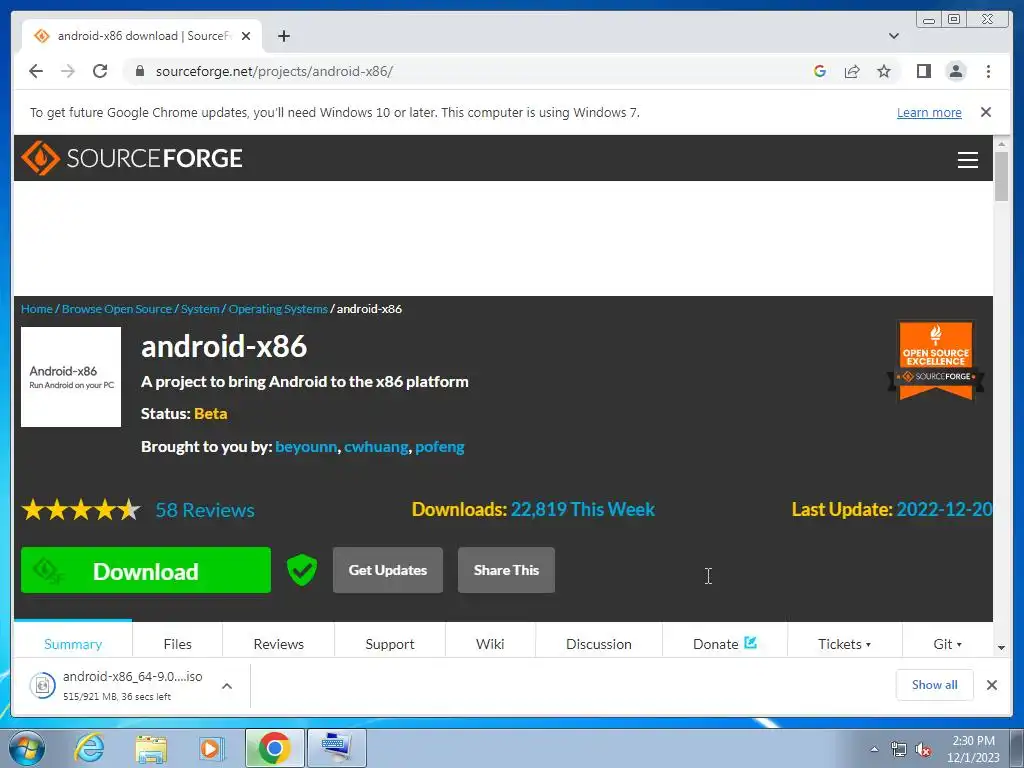Go back using the browser back arrow

[x=36, y=71]
